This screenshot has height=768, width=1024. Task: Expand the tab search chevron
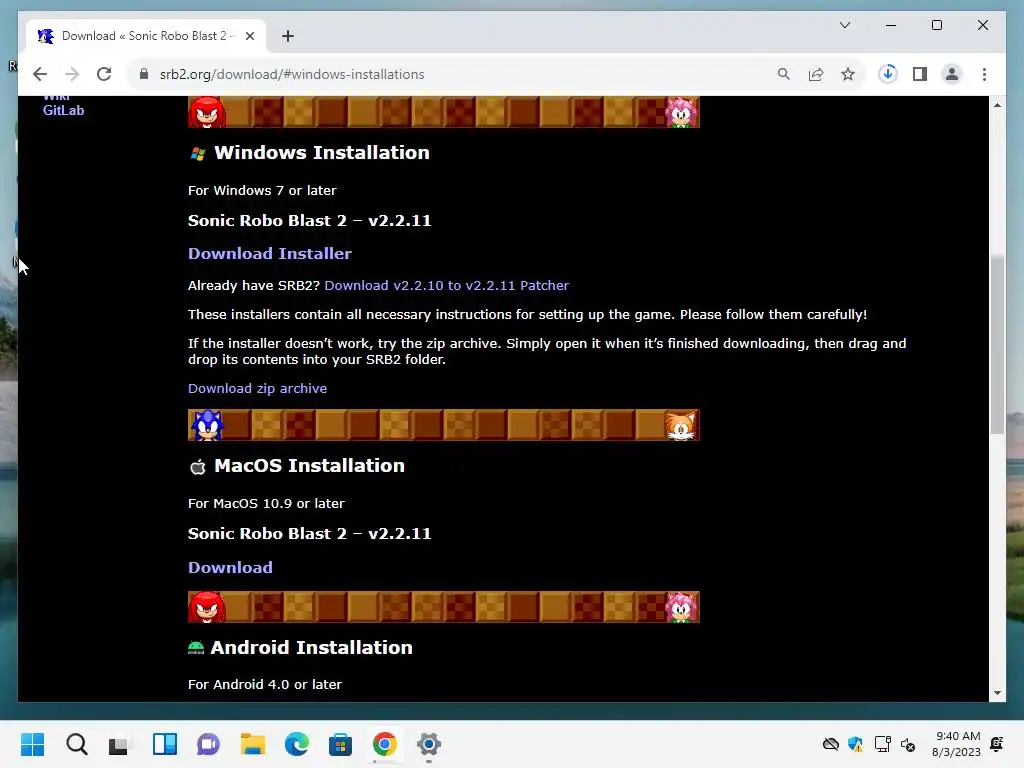tap(844, 25)
